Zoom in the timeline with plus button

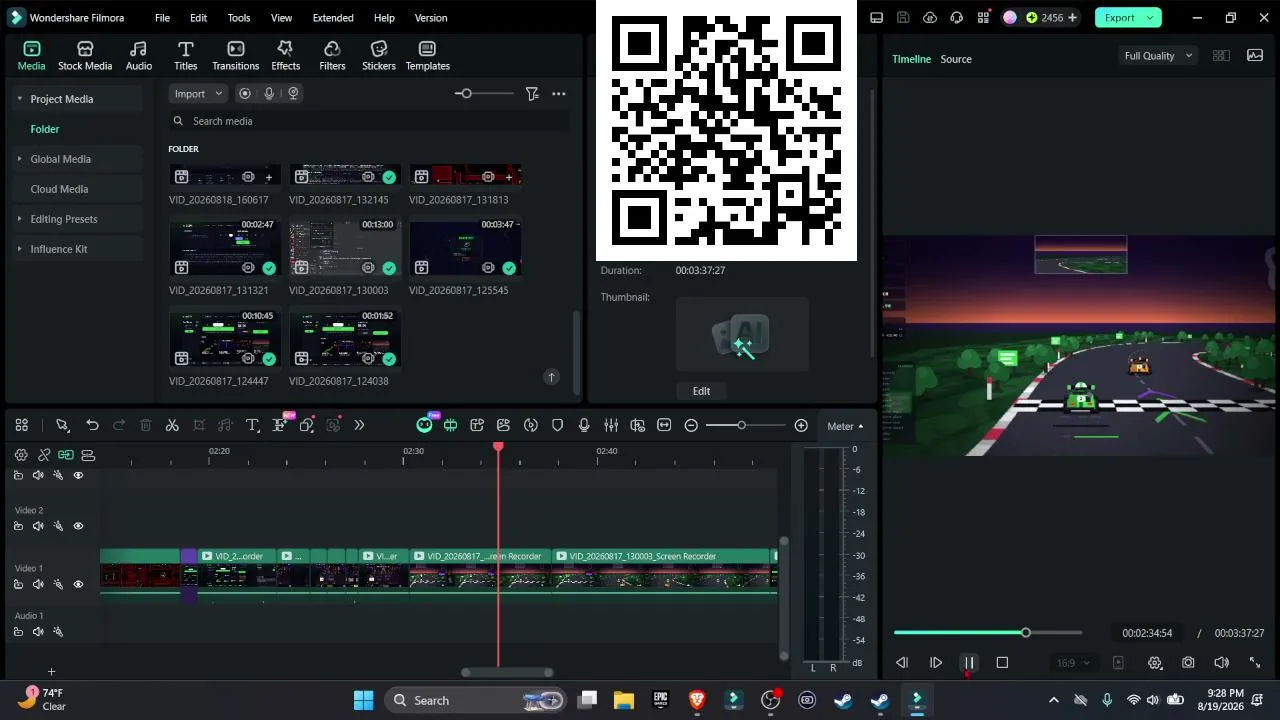pos(801,425)
